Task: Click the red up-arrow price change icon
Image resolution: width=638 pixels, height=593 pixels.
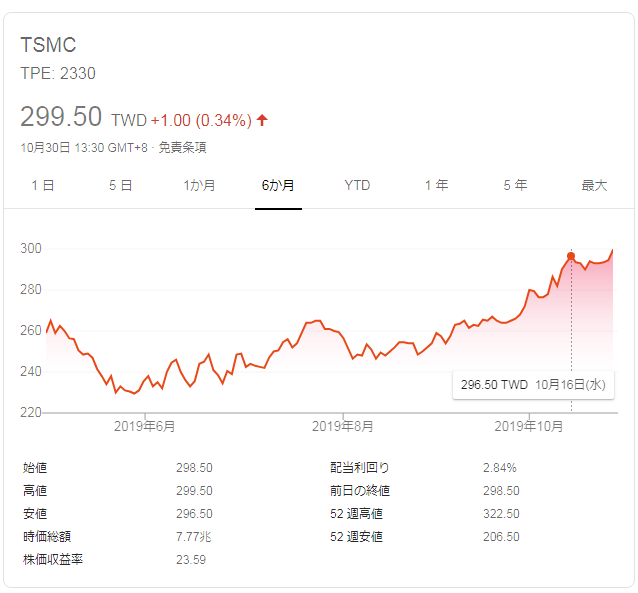Action: point(263,120)
